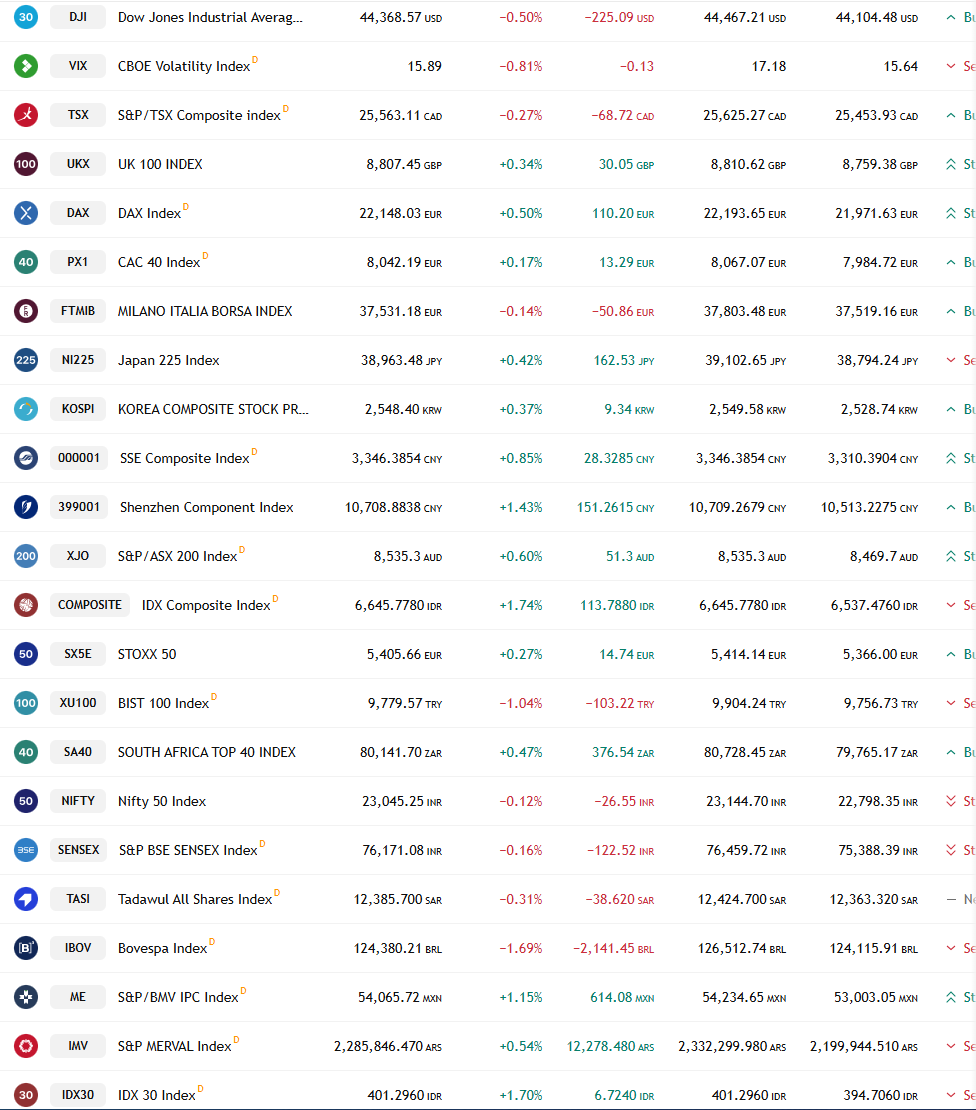Screen dimensions: 976x1110
Task: Open SOUTH AFRICA TOP 40 INDEX link
Action: tap(207, 753)
